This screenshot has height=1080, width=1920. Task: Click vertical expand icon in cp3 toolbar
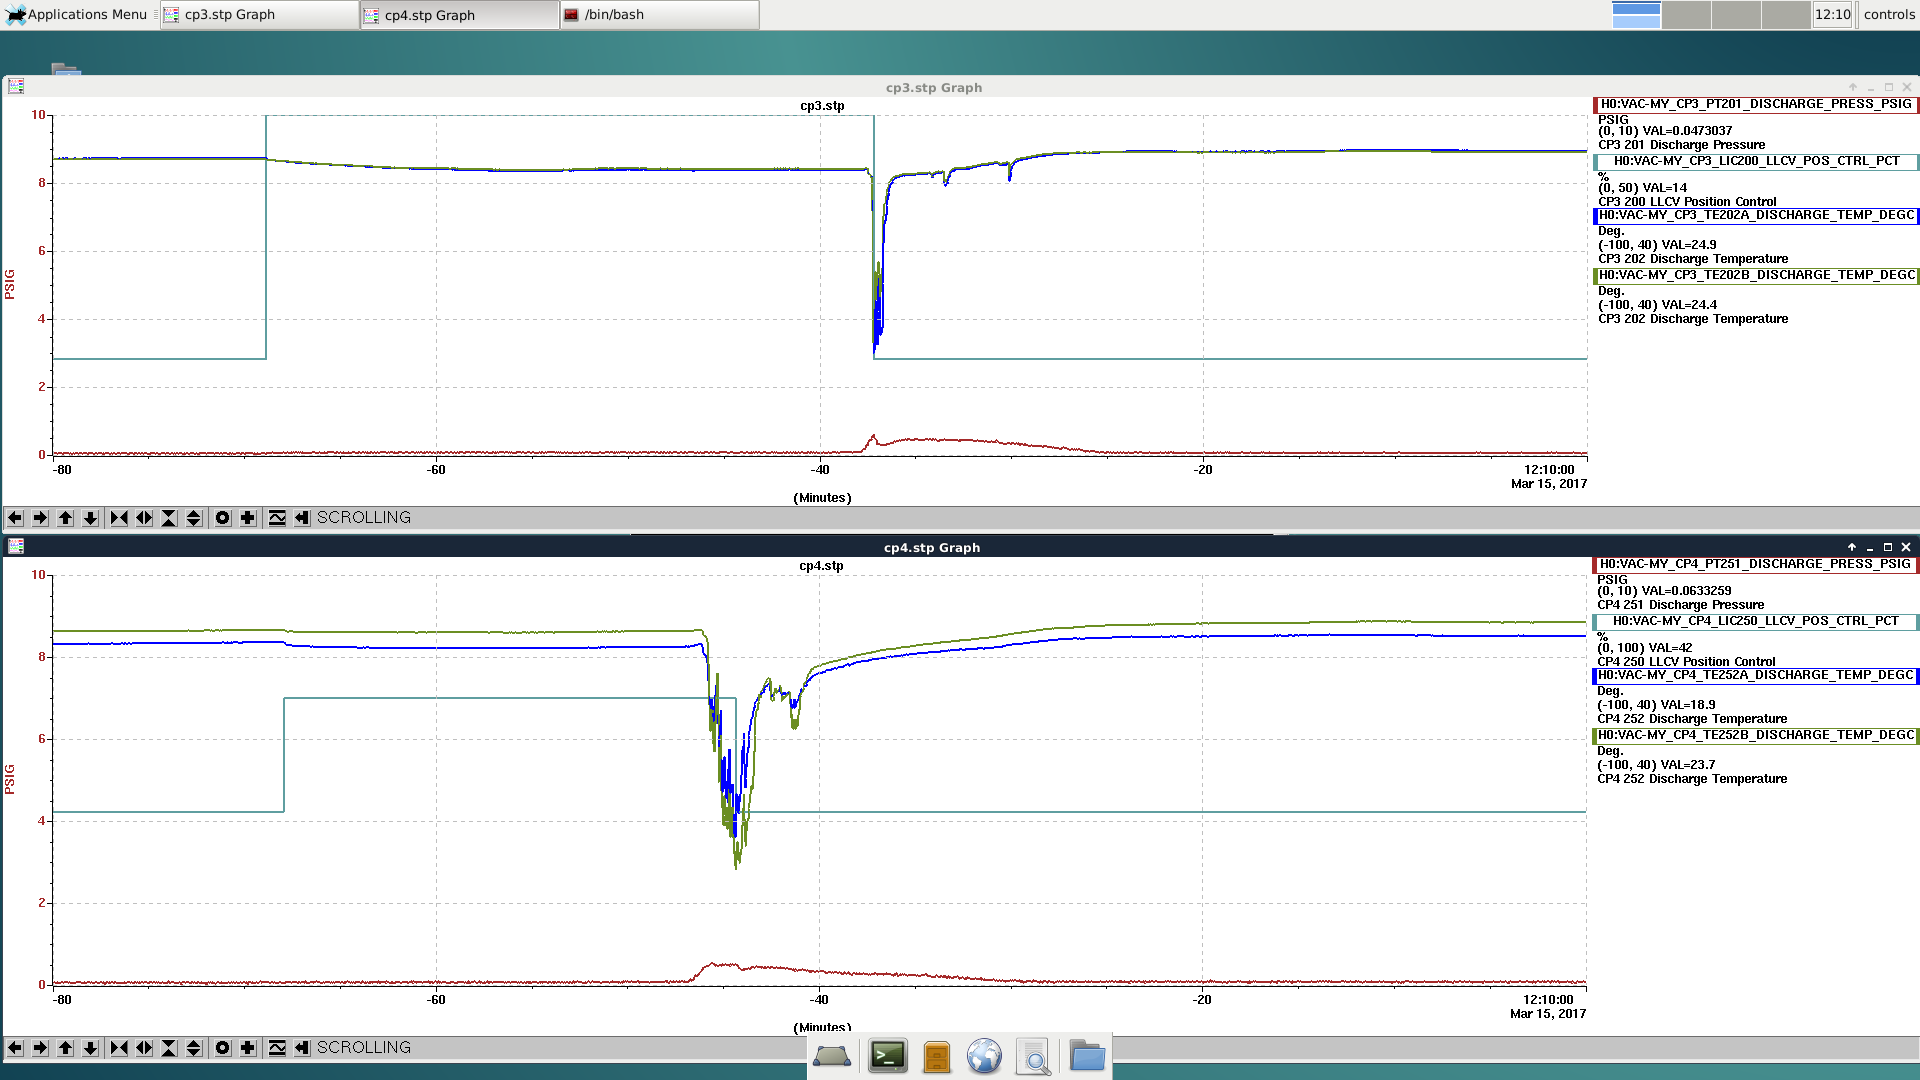click(194, 518)
